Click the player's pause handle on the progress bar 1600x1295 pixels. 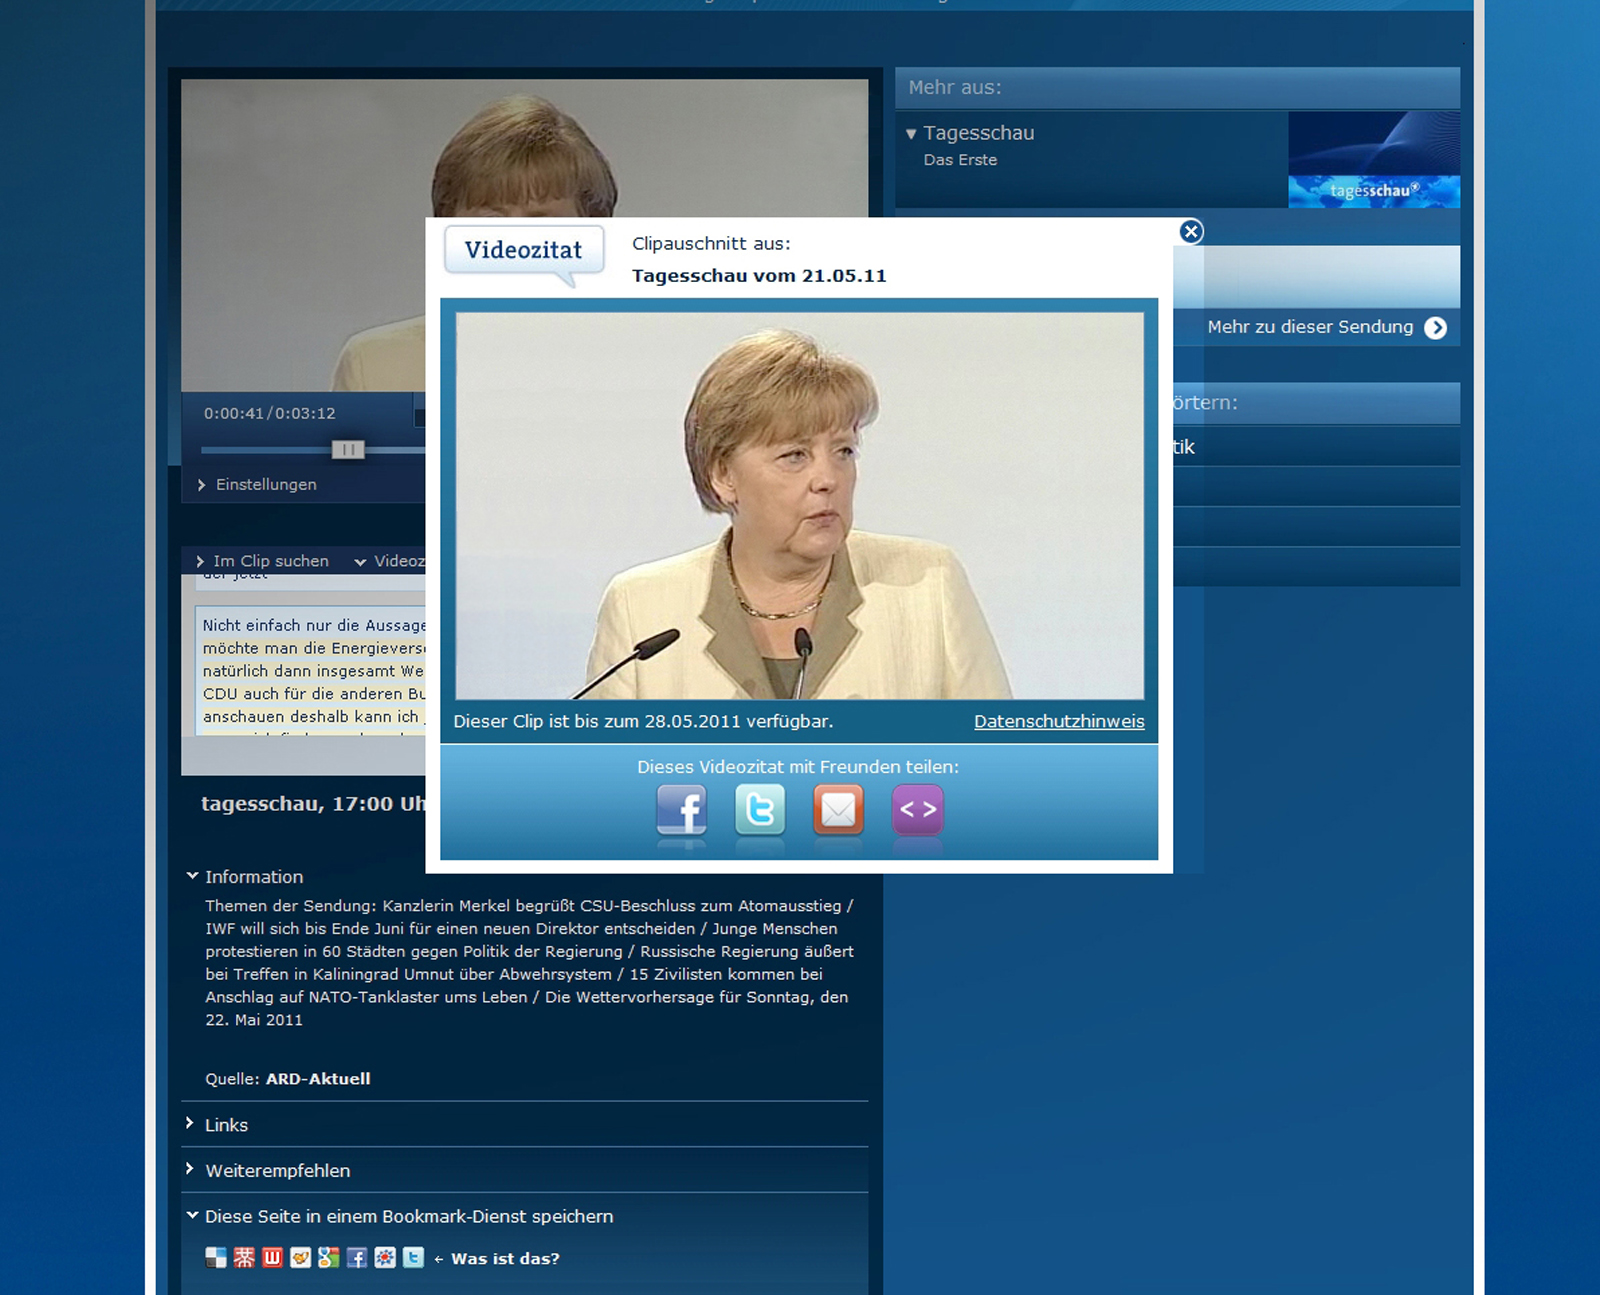coord(348,450)
